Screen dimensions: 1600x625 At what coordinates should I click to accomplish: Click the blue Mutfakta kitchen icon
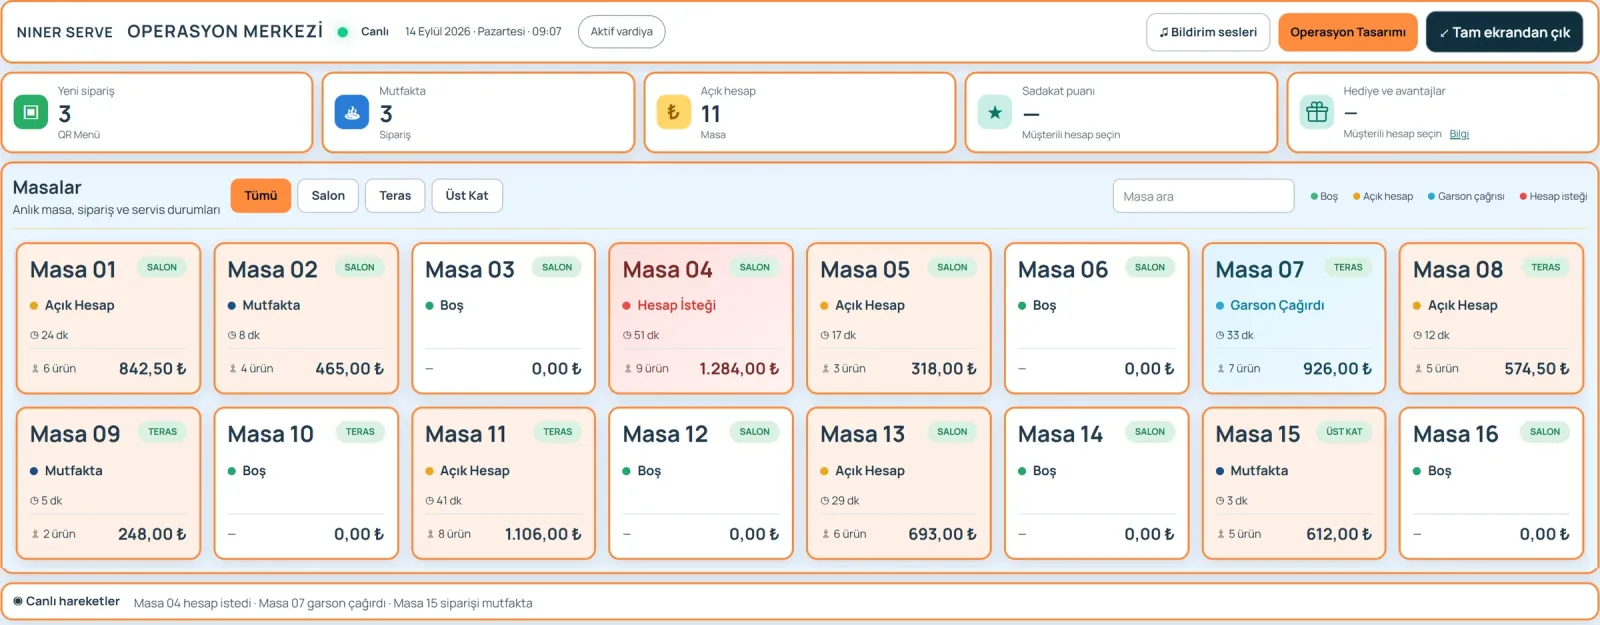click(x=352, y=112)
